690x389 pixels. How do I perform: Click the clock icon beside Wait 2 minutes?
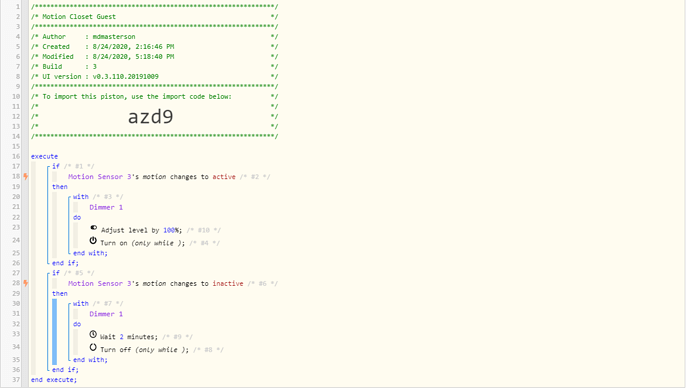click(x=93, y=334)
